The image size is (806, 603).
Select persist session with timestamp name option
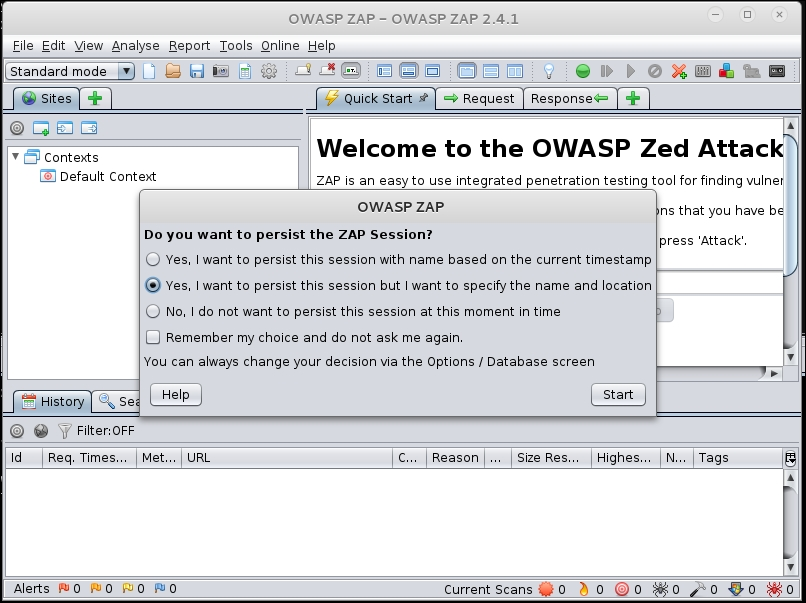coord(398,260)
